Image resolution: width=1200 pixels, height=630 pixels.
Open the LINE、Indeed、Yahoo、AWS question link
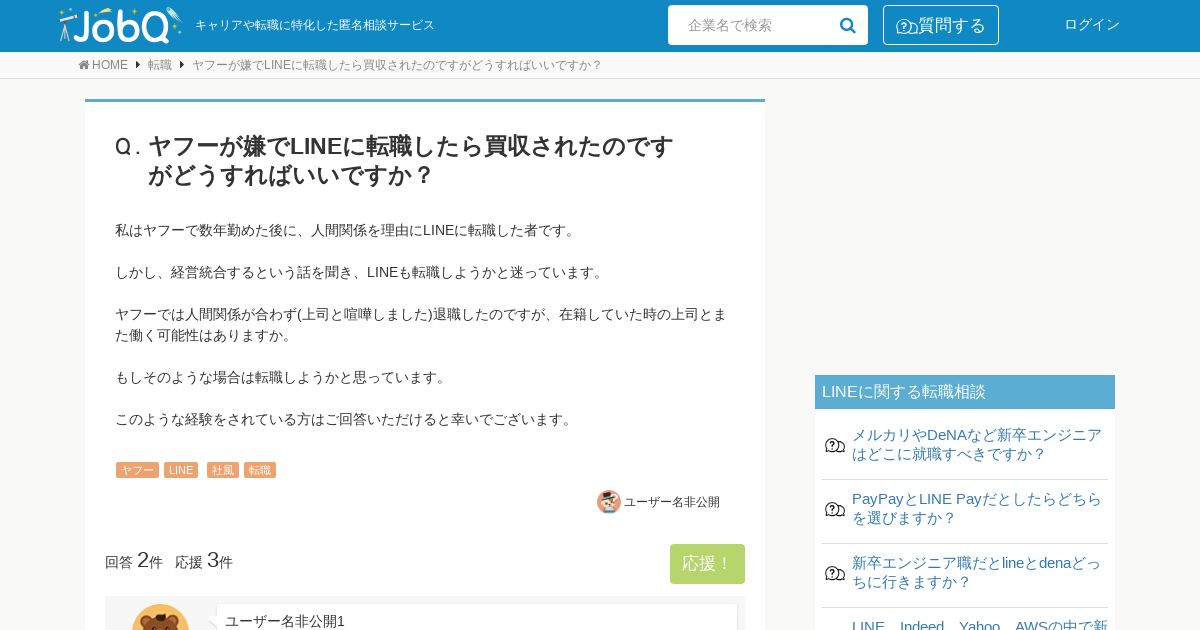(980, 624)
